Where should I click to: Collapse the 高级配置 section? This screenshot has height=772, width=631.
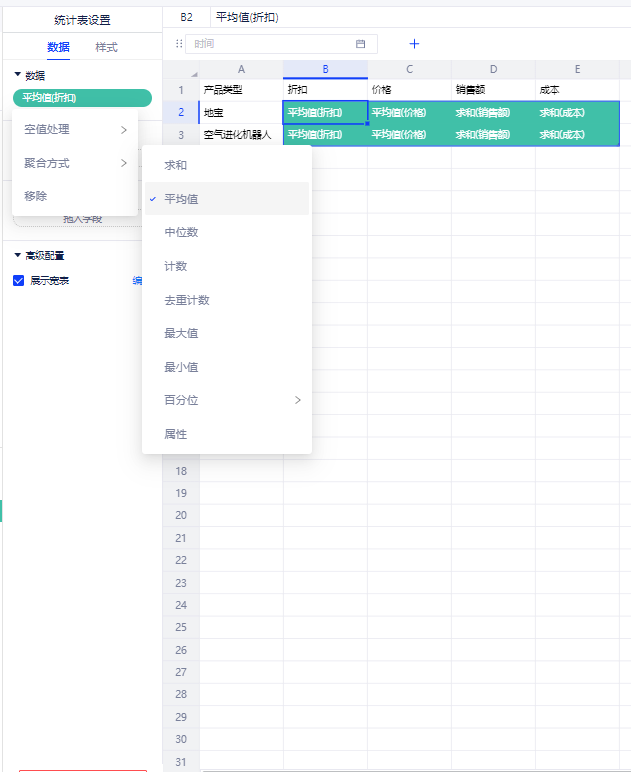pos(18,256)
